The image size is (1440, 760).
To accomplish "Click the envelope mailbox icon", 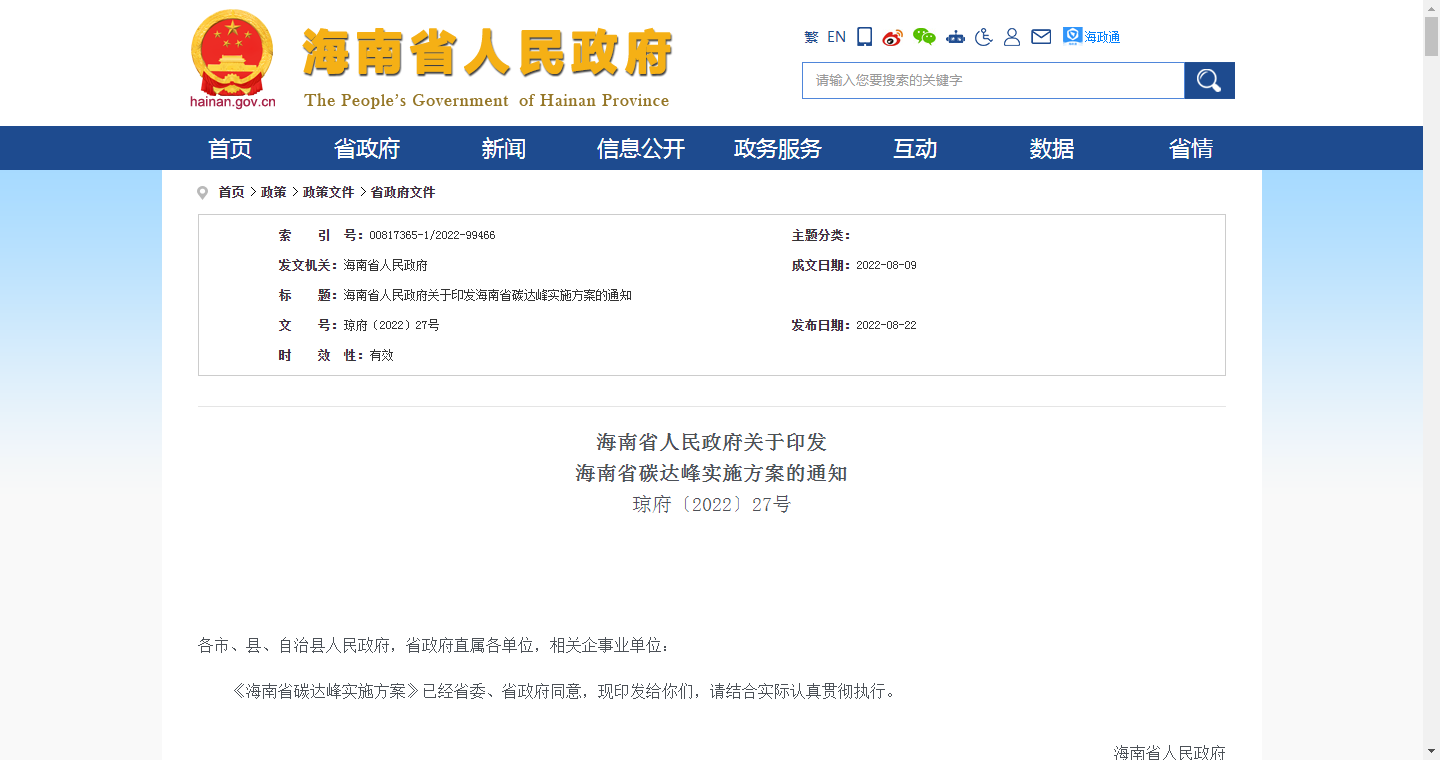I will pyautogui.click(x=1041, y=37).
